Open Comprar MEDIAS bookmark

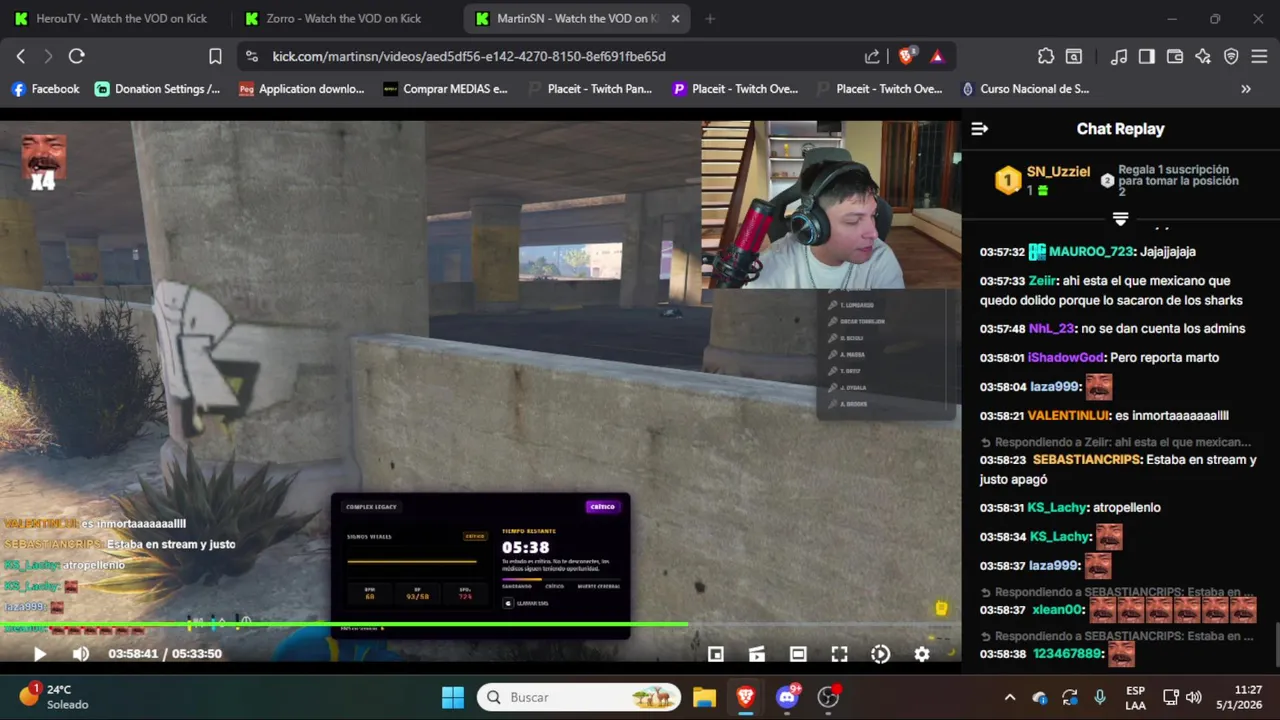tap(446, 89)
